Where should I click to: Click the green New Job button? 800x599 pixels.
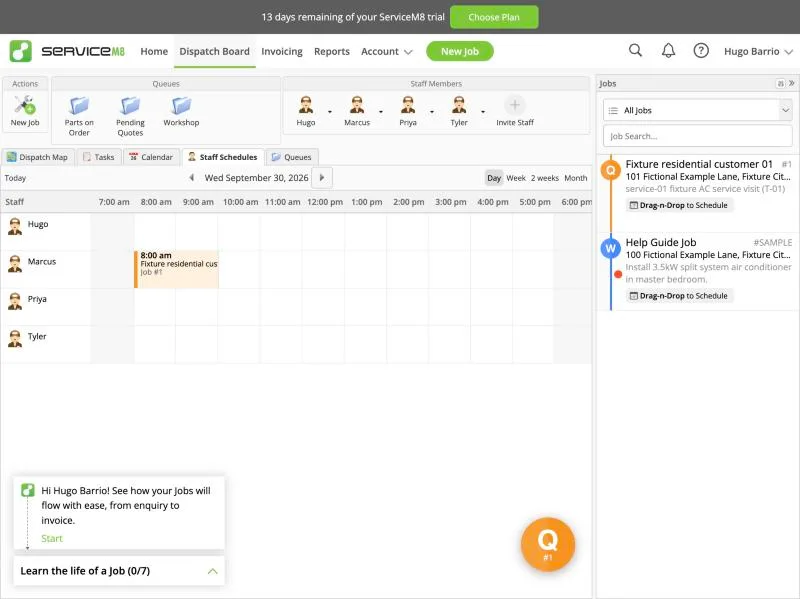click(x=460, y=51)
